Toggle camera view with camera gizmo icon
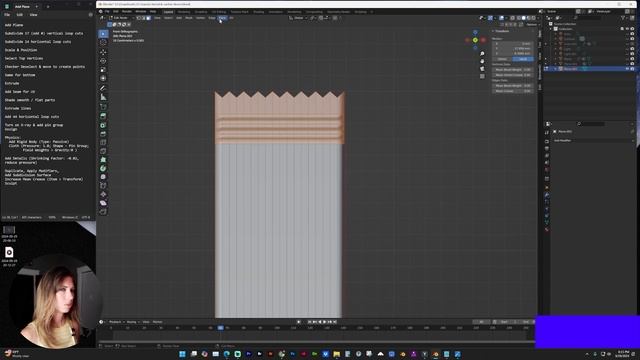The image size is (640, 360). (x=482, y=69)
